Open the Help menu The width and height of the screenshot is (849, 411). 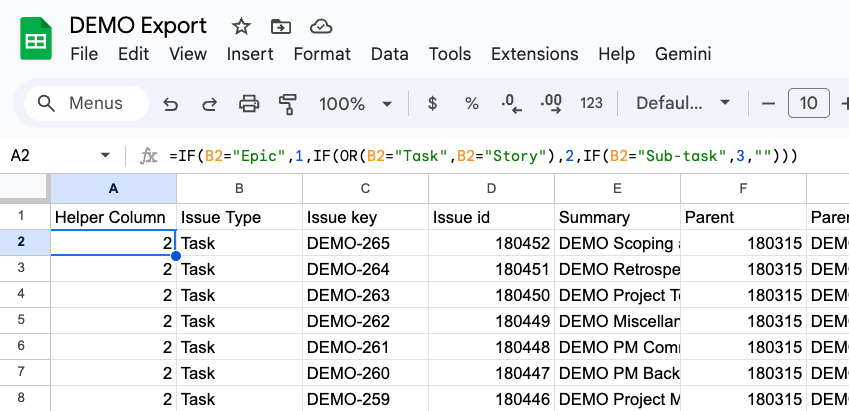617,54
